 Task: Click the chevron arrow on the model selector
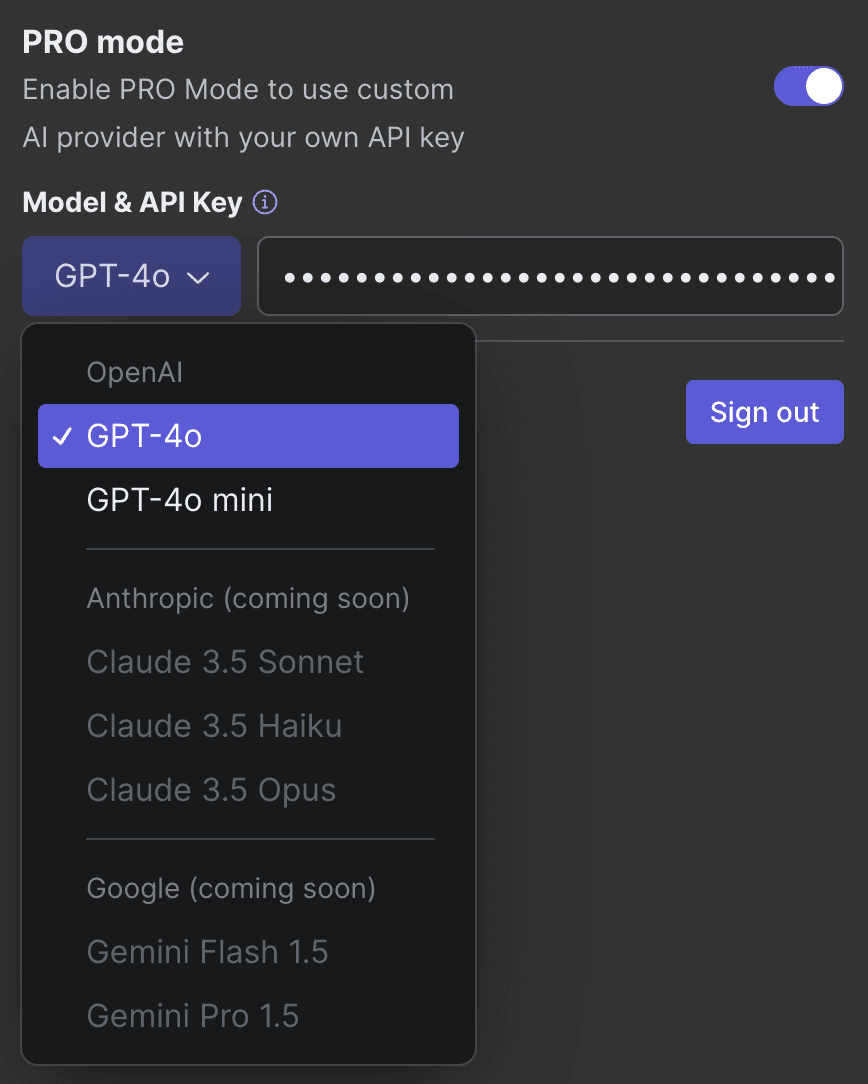(x=198, y=277)
